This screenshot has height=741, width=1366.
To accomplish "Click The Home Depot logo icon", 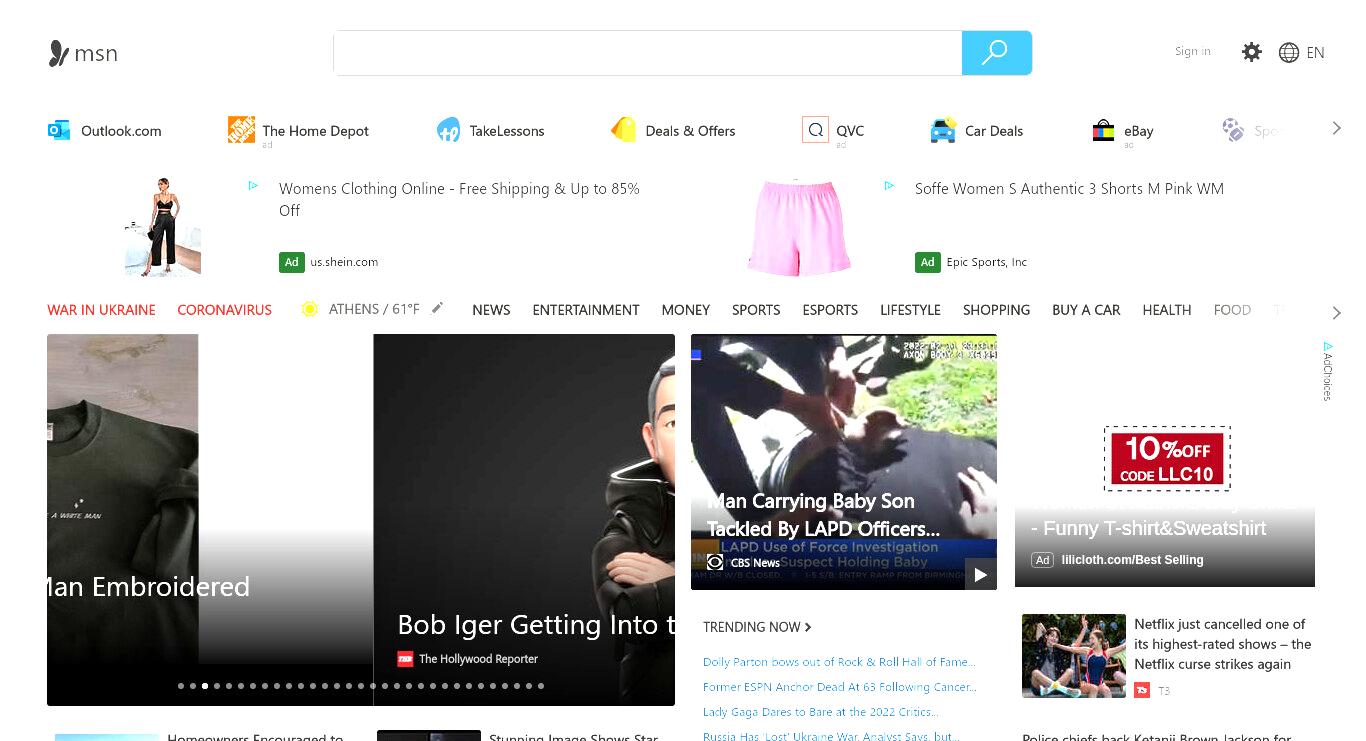I will [x=241, y=129].
